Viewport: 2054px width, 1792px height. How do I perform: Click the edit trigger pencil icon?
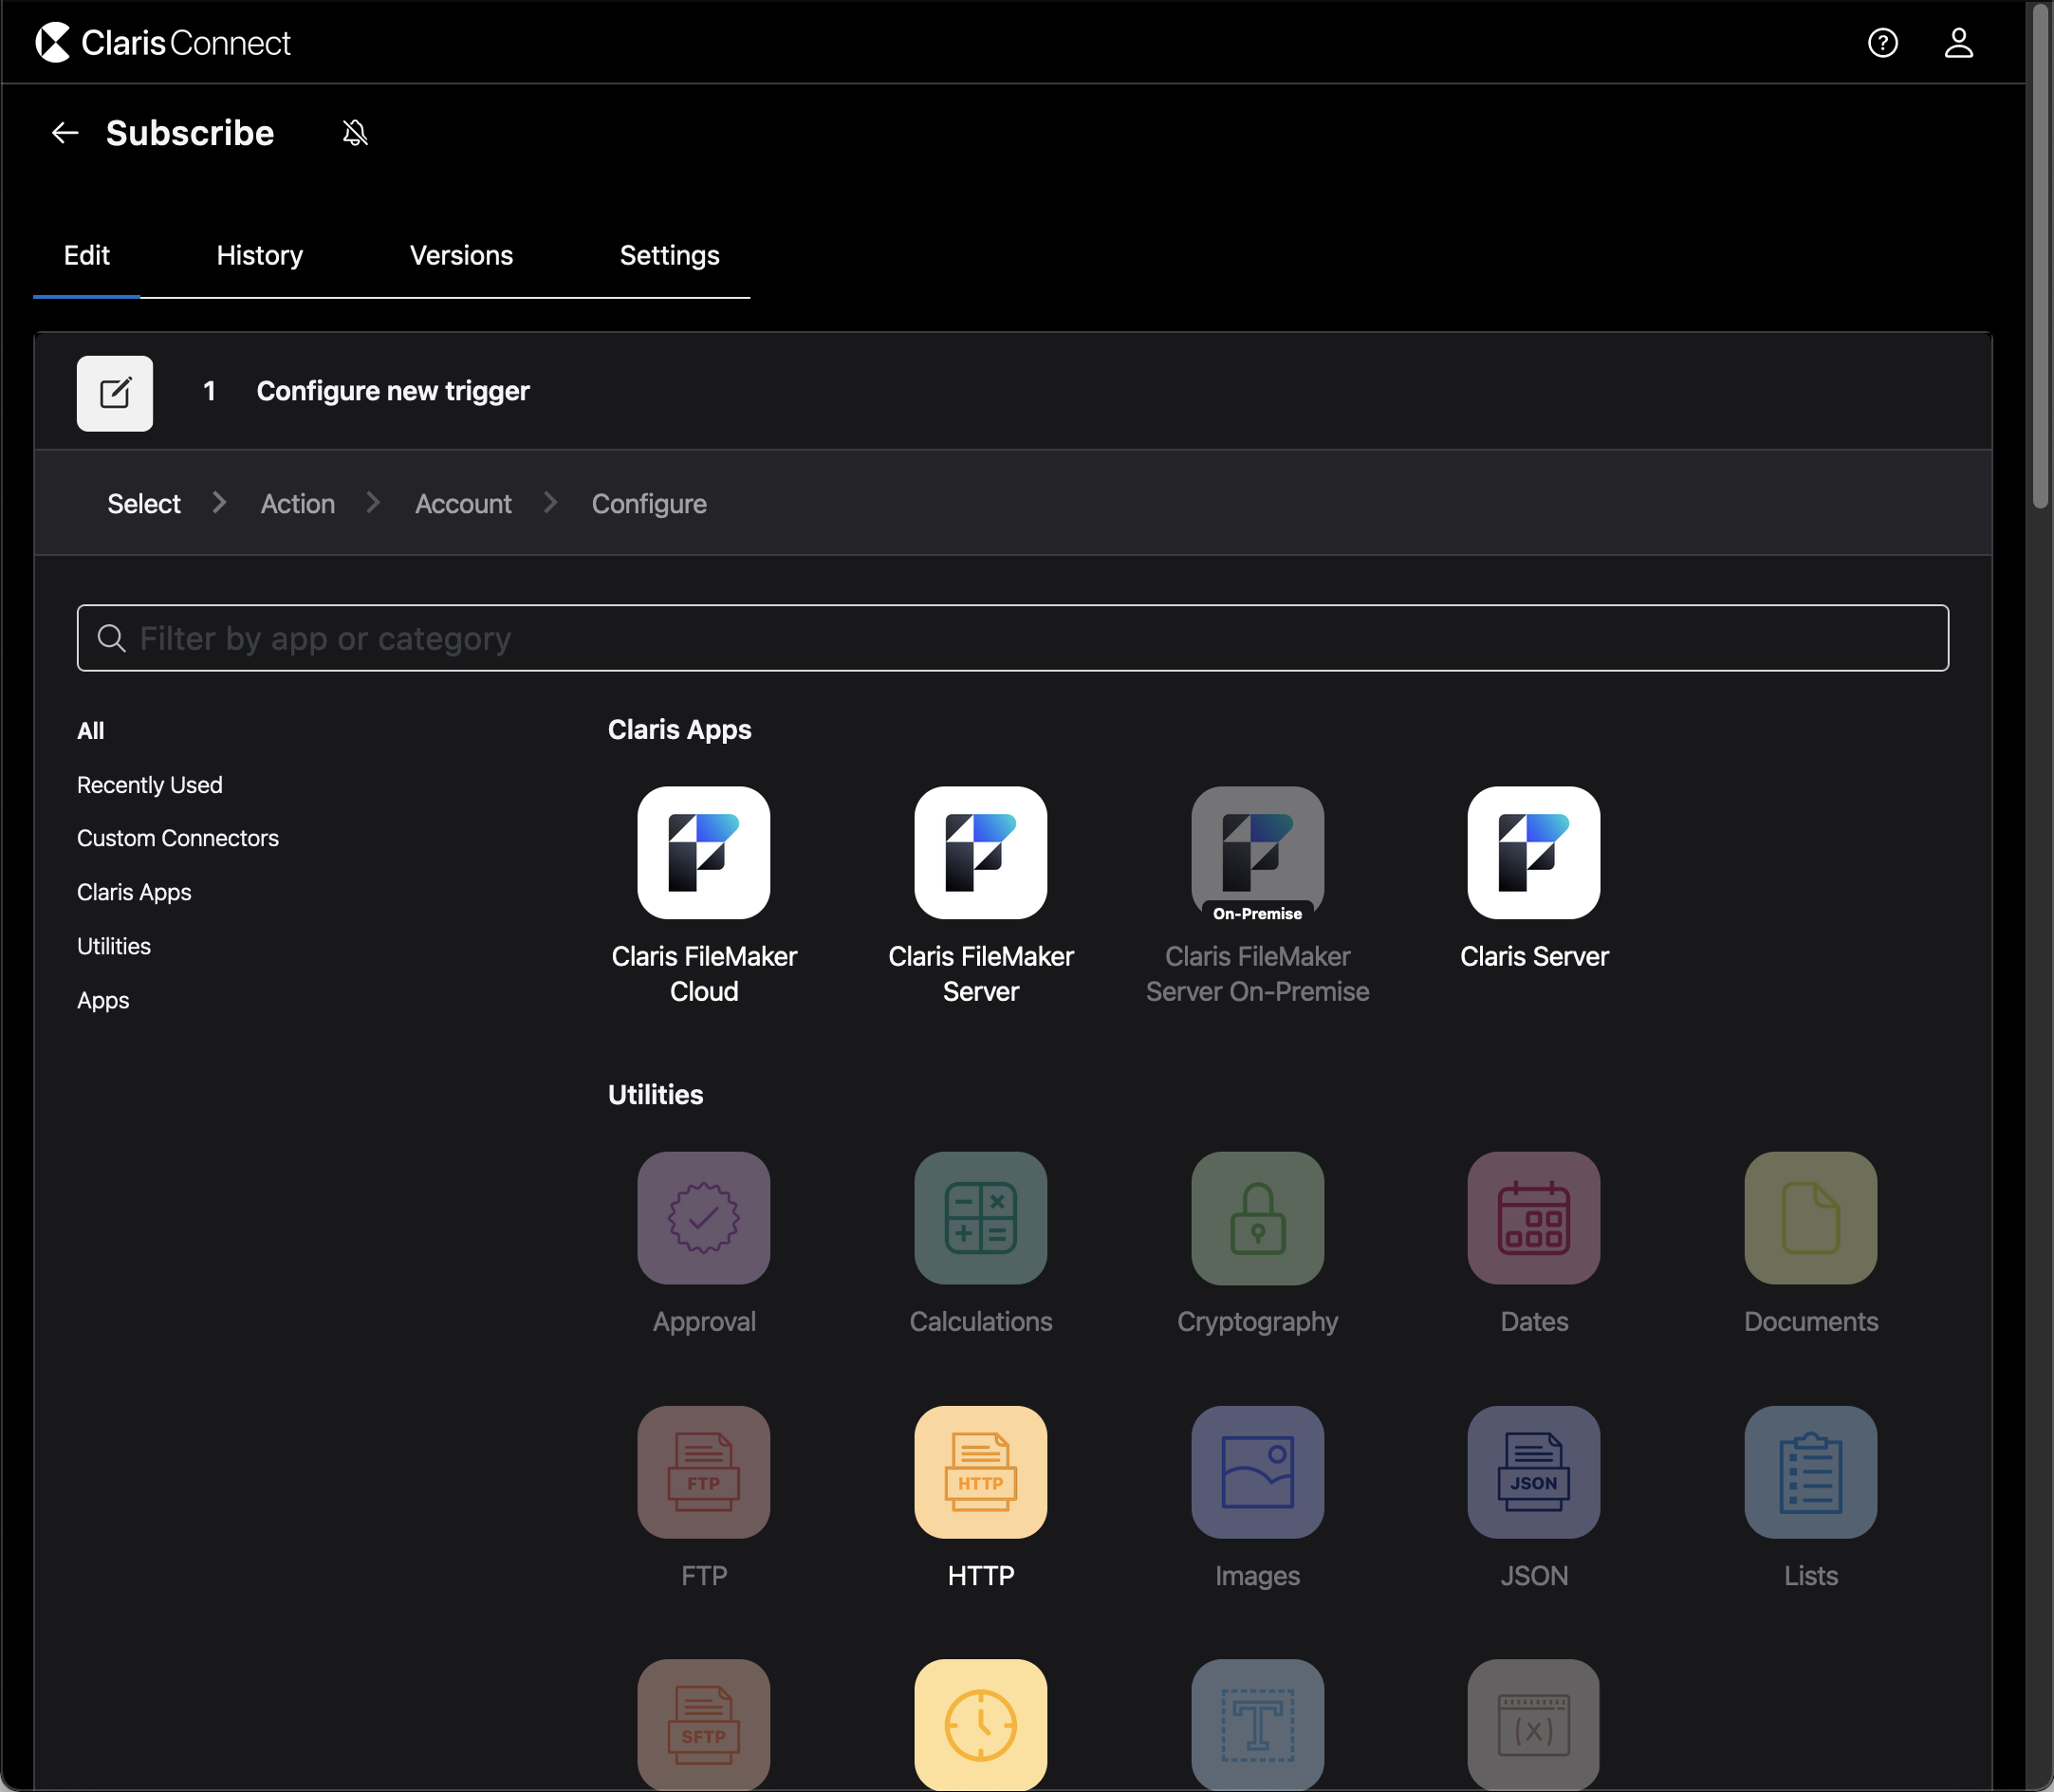(x=115, y=393)
